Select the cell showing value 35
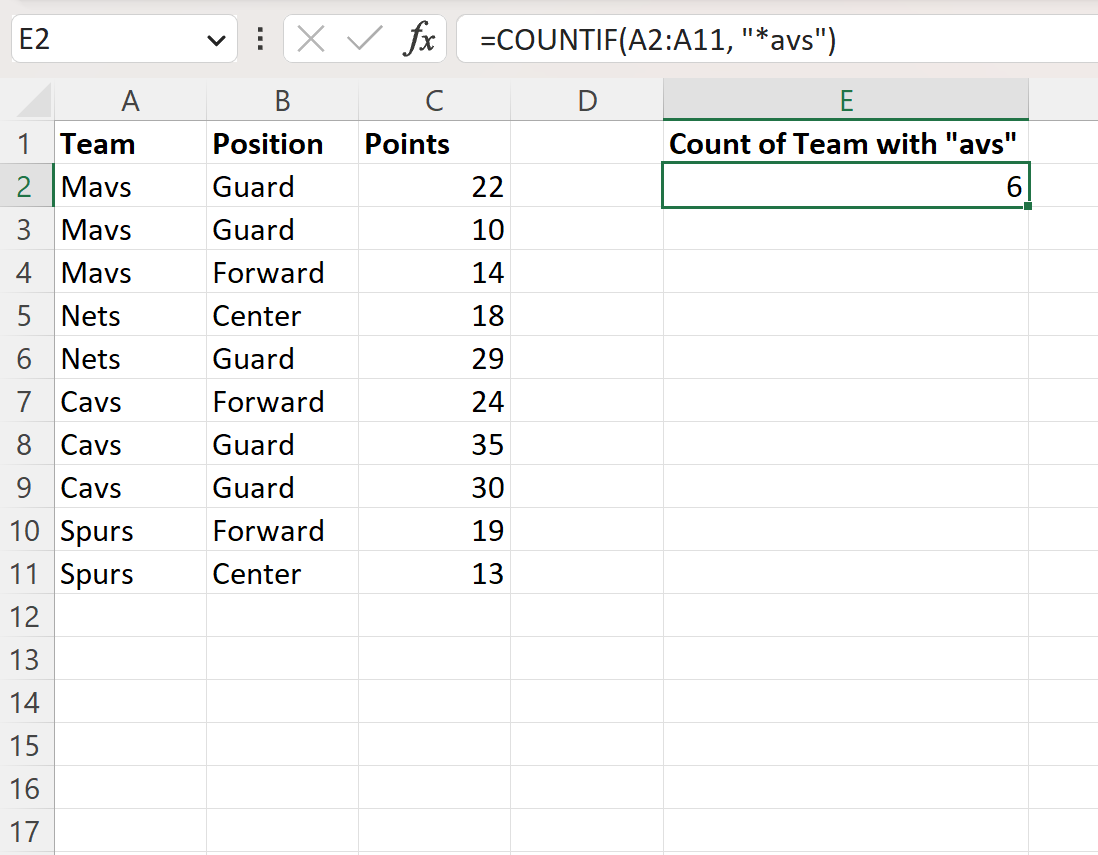The width and height of the screenshot is (1098, 855). coord(434,444)
